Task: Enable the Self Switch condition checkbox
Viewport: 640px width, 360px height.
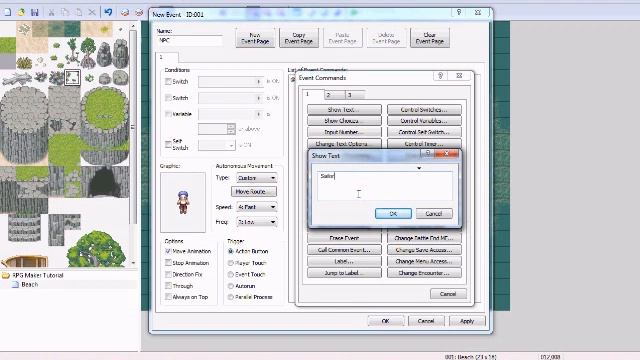Action: 168,144
